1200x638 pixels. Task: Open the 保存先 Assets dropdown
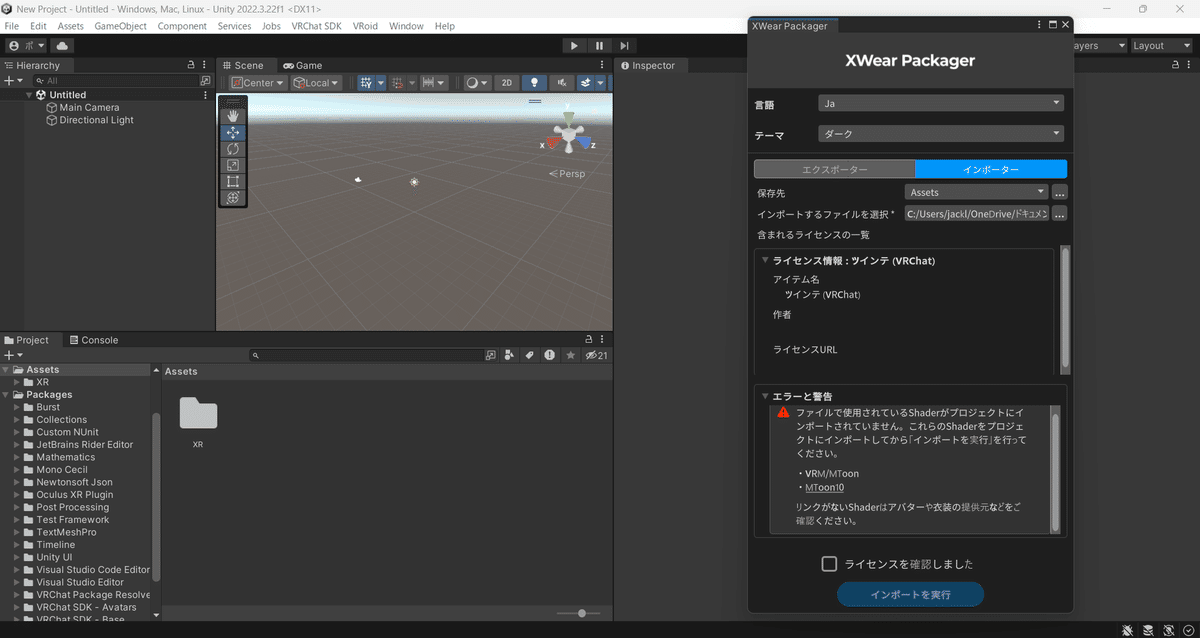click(x=976, y=192)
